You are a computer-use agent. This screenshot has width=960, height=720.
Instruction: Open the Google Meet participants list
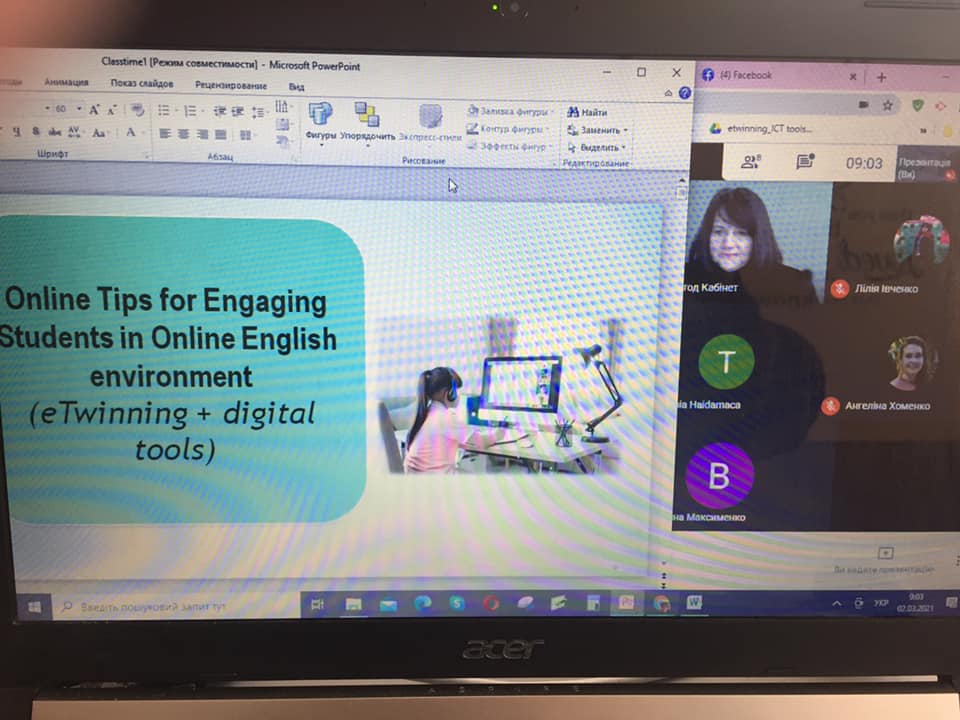tap(750, 162)
